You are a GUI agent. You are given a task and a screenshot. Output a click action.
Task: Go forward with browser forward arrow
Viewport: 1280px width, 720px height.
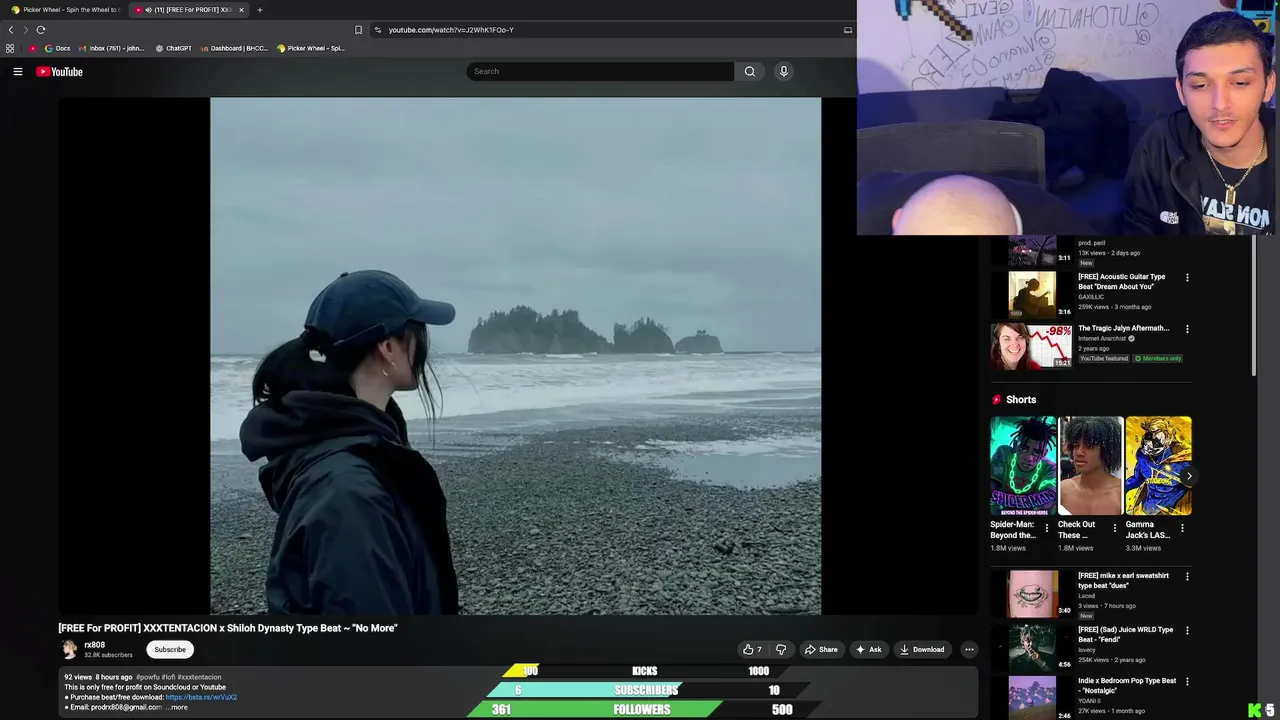tap(26, 30)
